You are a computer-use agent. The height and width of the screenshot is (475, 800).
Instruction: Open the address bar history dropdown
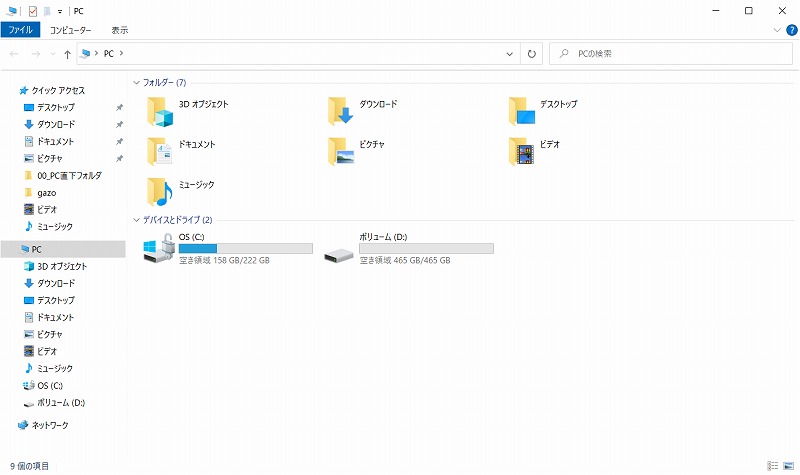point(509,54)
